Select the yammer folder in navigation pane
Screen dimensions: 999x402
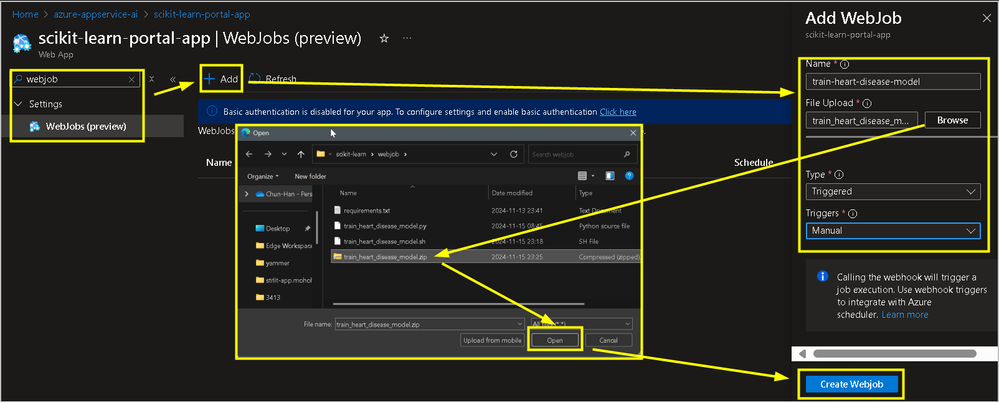click(273, 262)
